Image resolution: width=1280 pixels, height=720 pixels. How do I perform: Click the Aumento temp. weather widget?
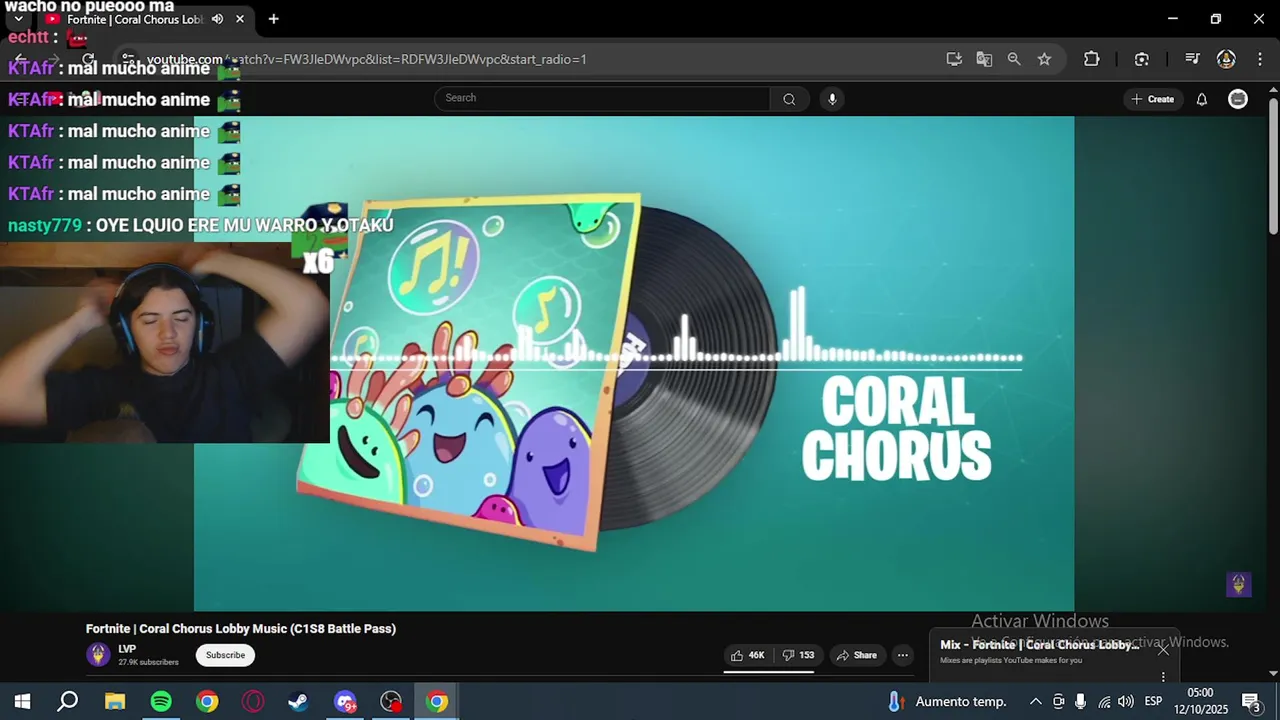[946, 702]
